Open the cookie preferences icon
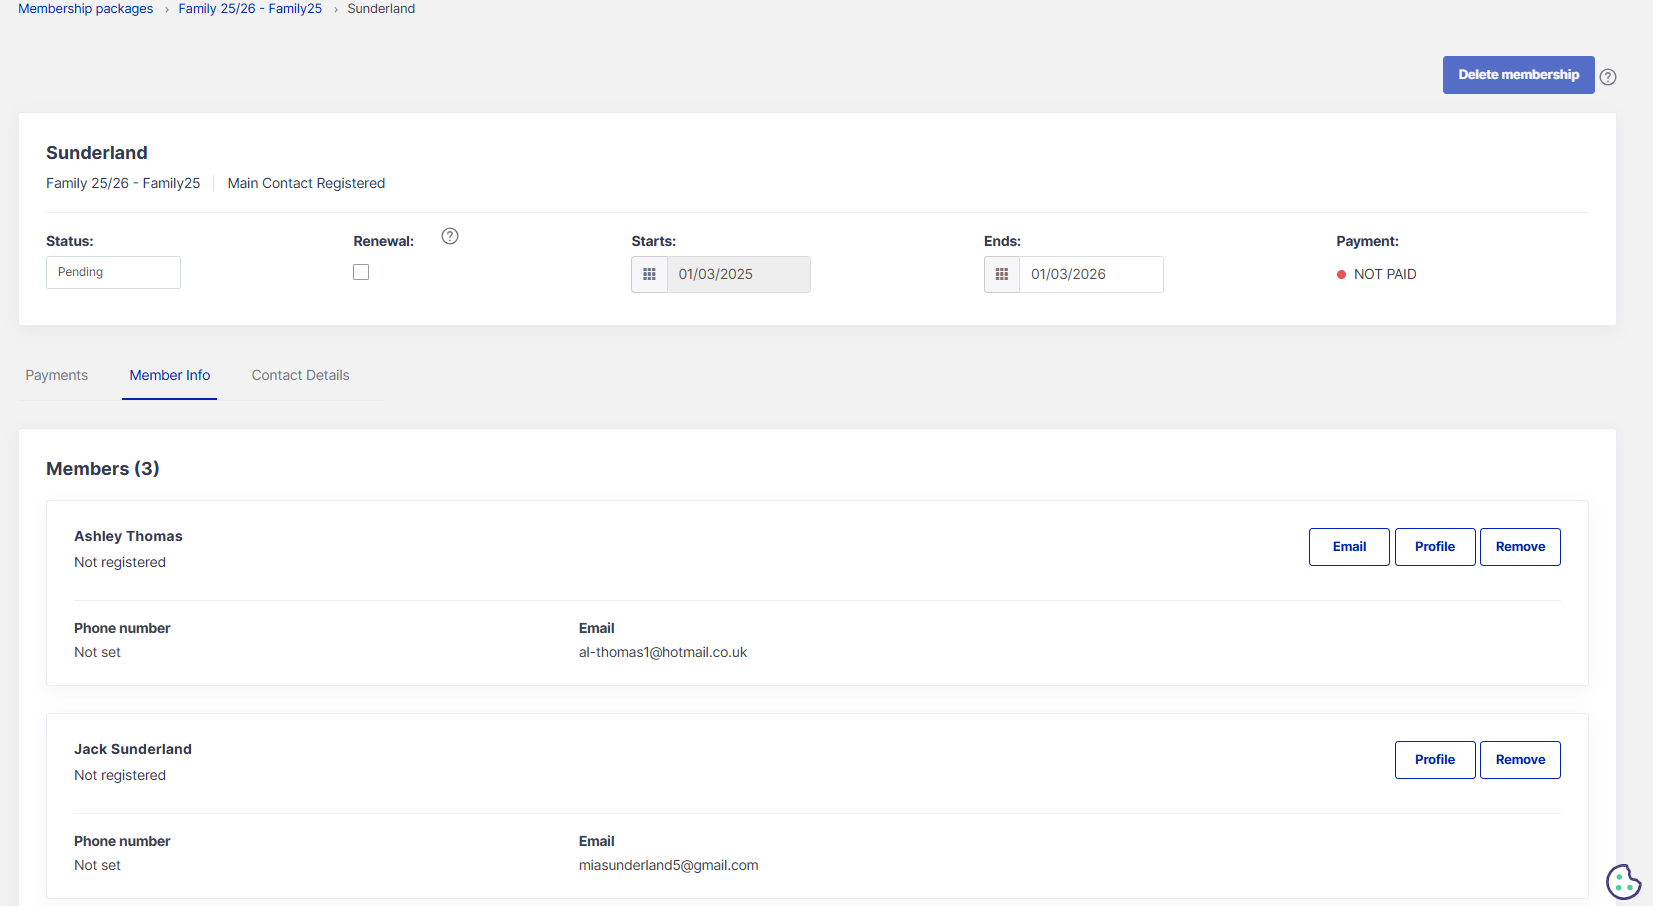Viewport: 1653px width, 906px height. tap(1622, 881)
